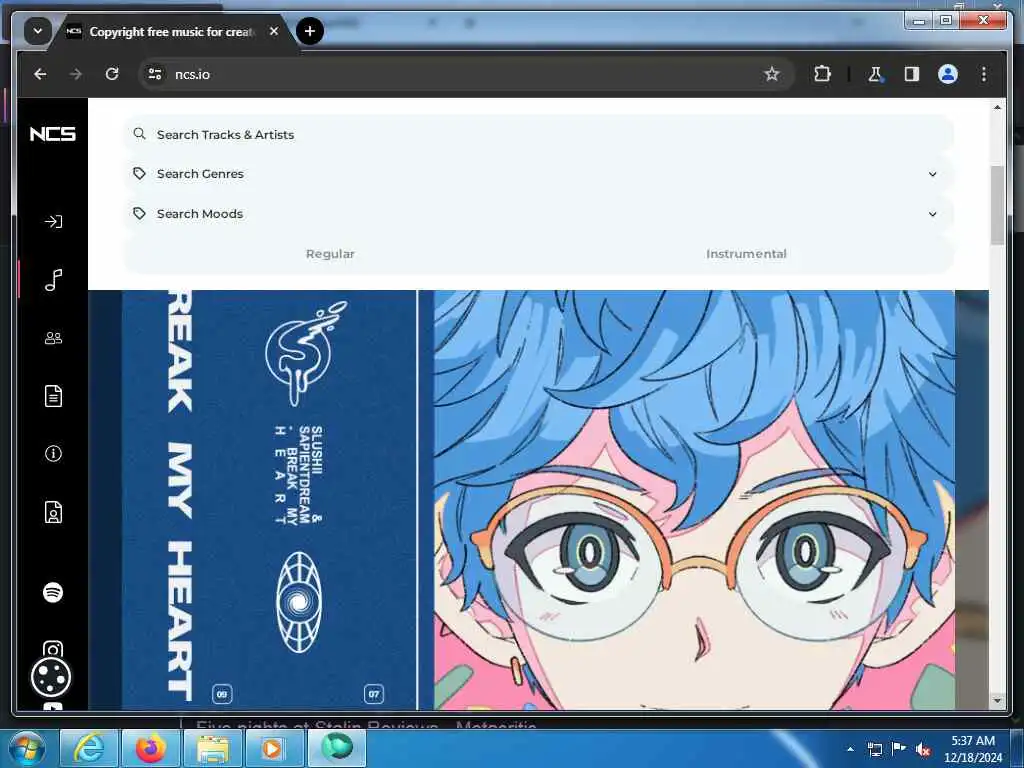Viewport: 1024px width, 768px height.
Task: Open the artists people icon in the sidebar
Action: click(x=53, y=338)
